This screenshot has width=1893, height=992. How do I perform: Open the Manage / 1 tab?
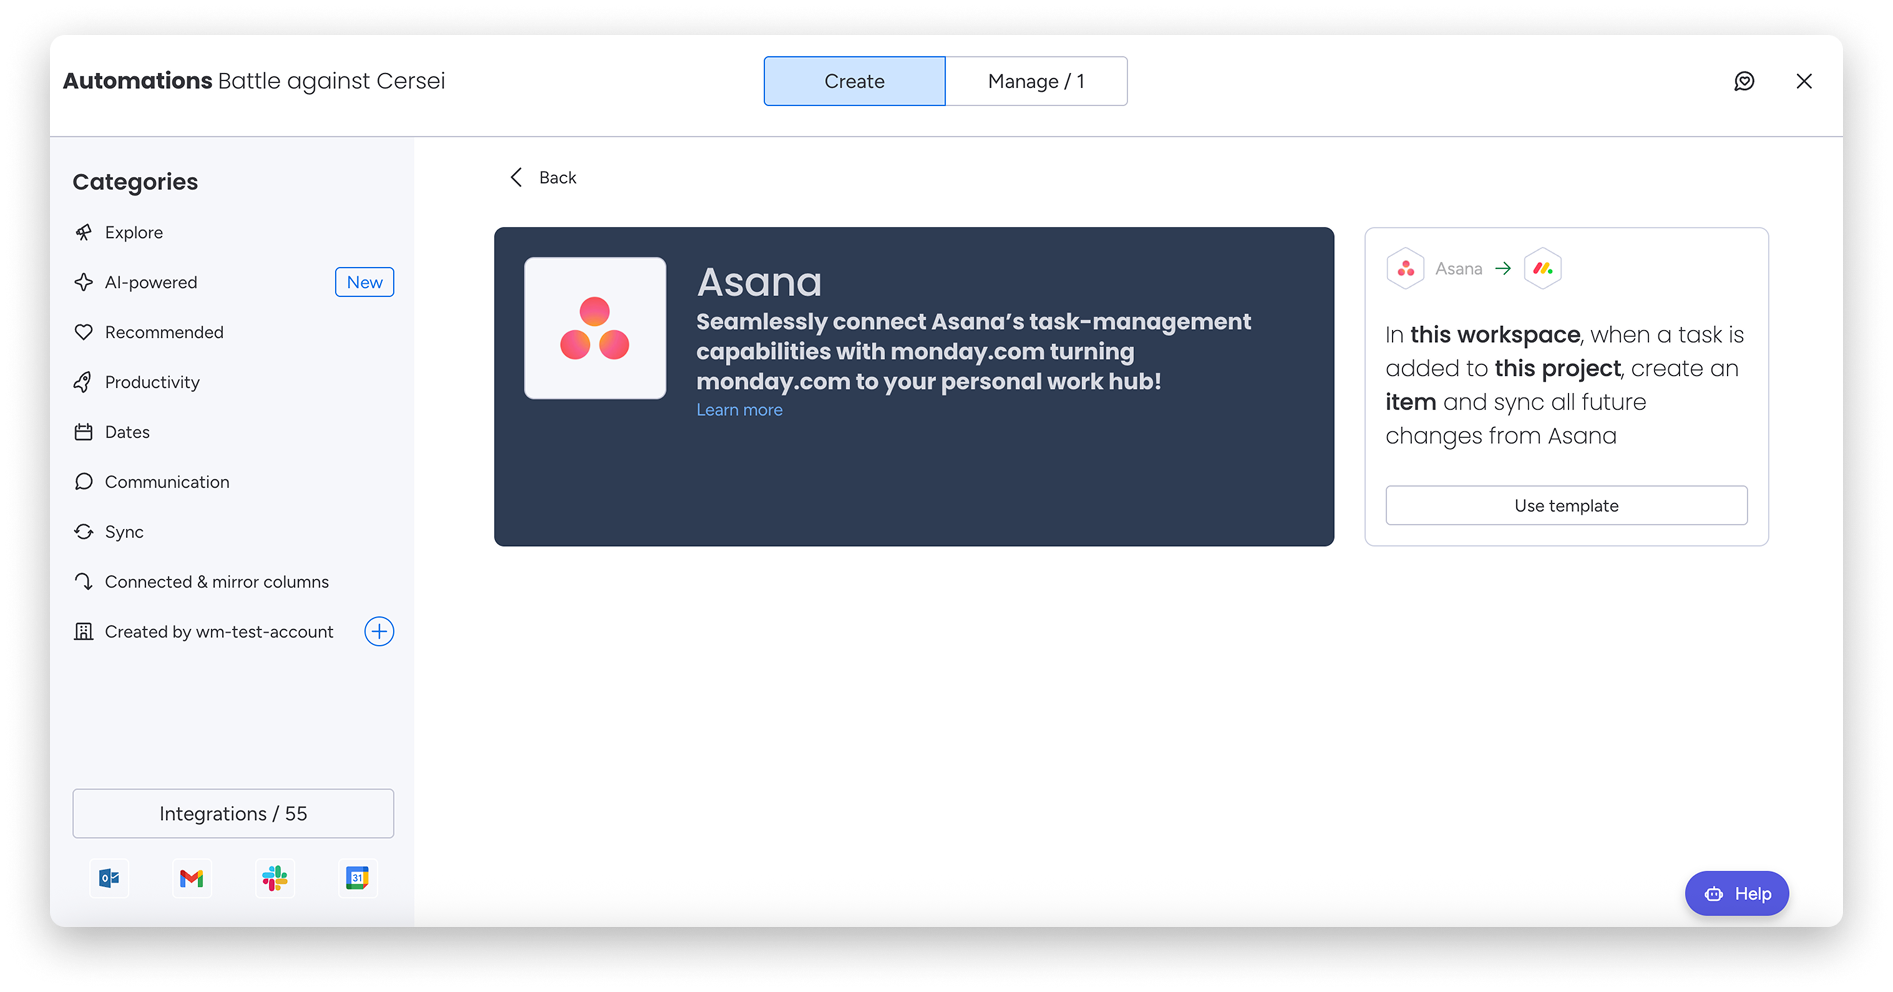click(x=1036, y=81)
